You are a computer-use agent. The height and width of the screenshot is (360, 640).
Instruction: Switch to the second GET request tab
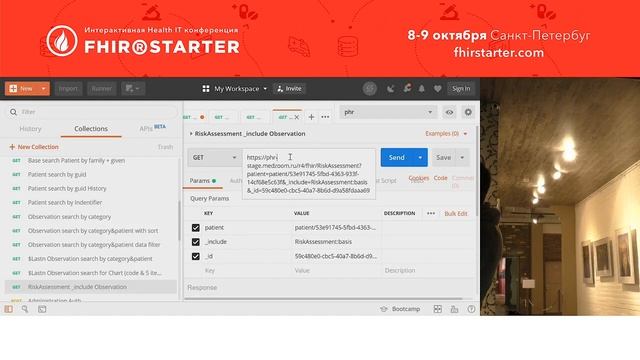[x=222, y=118]
